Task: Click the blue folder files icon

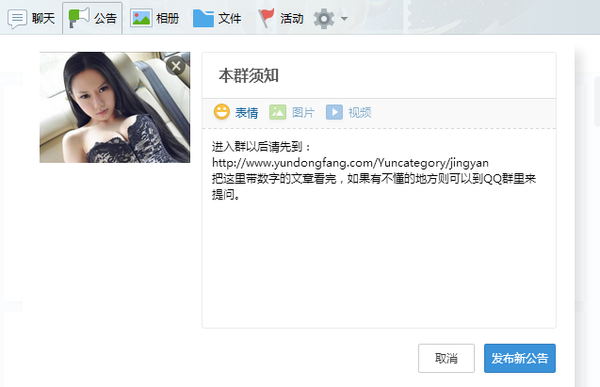Action: pos(203,18)
